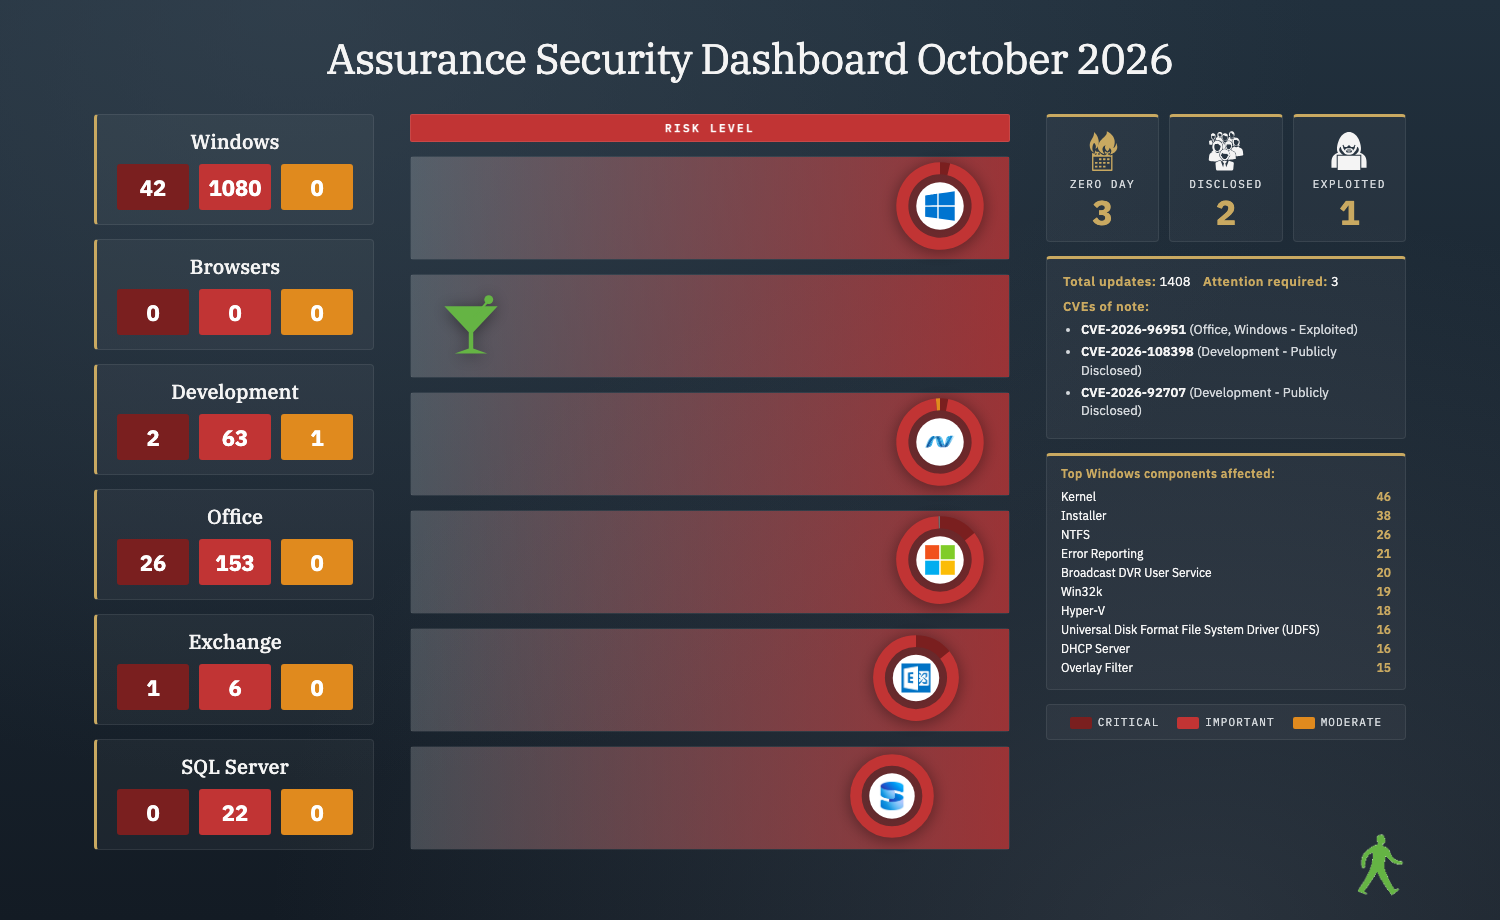1500x920 pixels.
Task: Click the Disclosed count 2
Action: tap(1226, 213)
